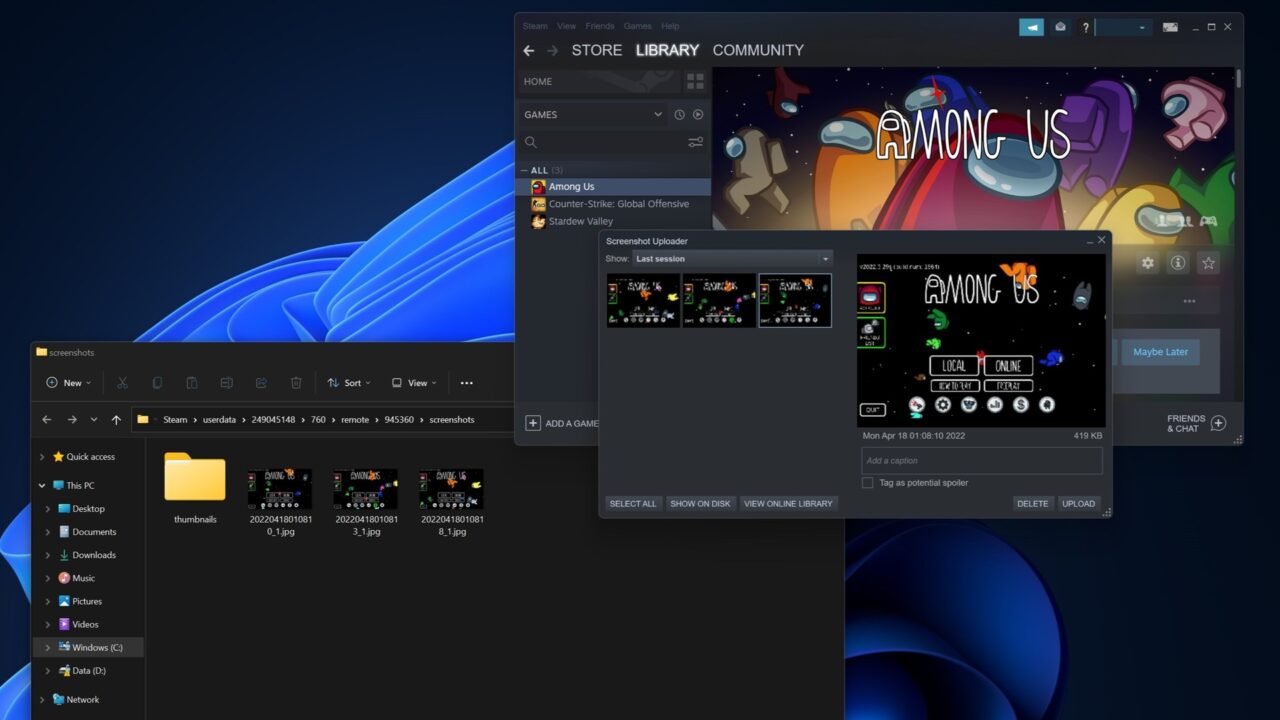Click VIEW ONLINE LIBRARY button

(788, 504)
